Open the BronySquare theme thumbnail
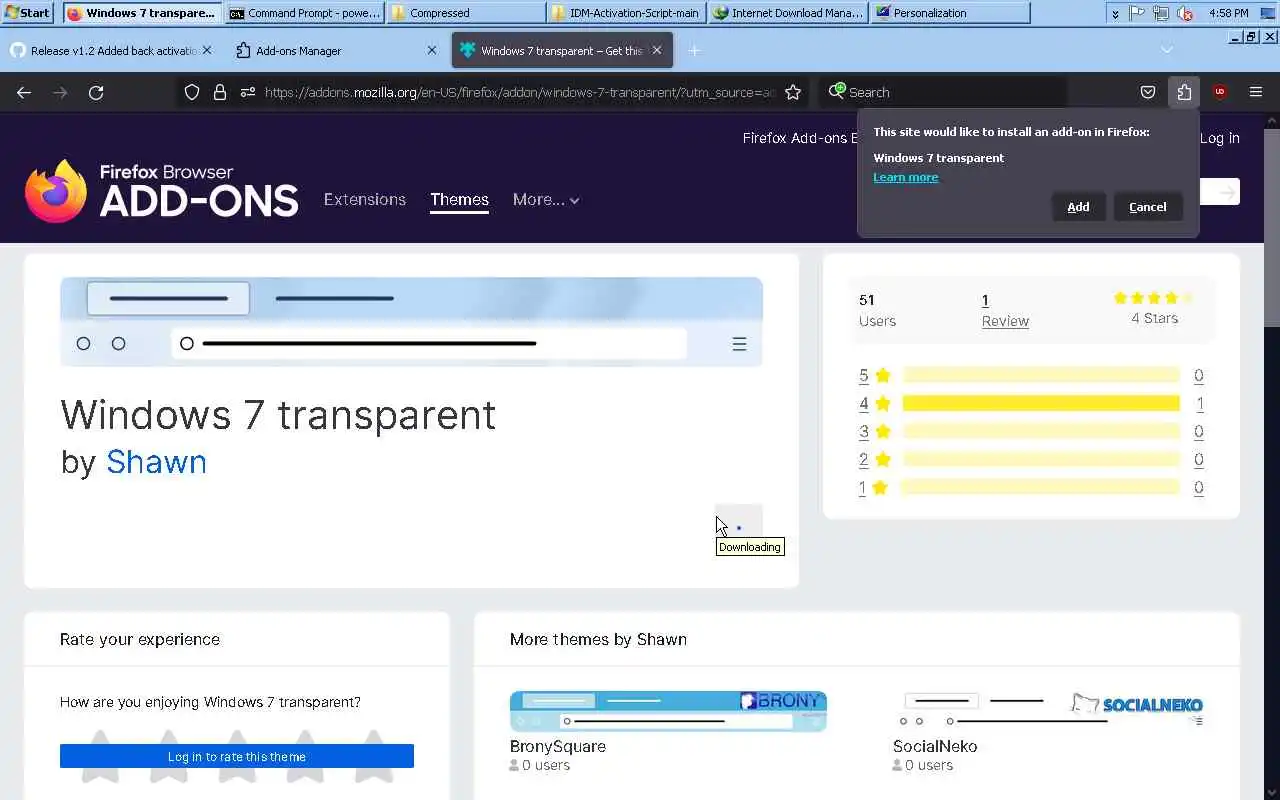This screenshot has width=1280, height=800. point(668,711)
